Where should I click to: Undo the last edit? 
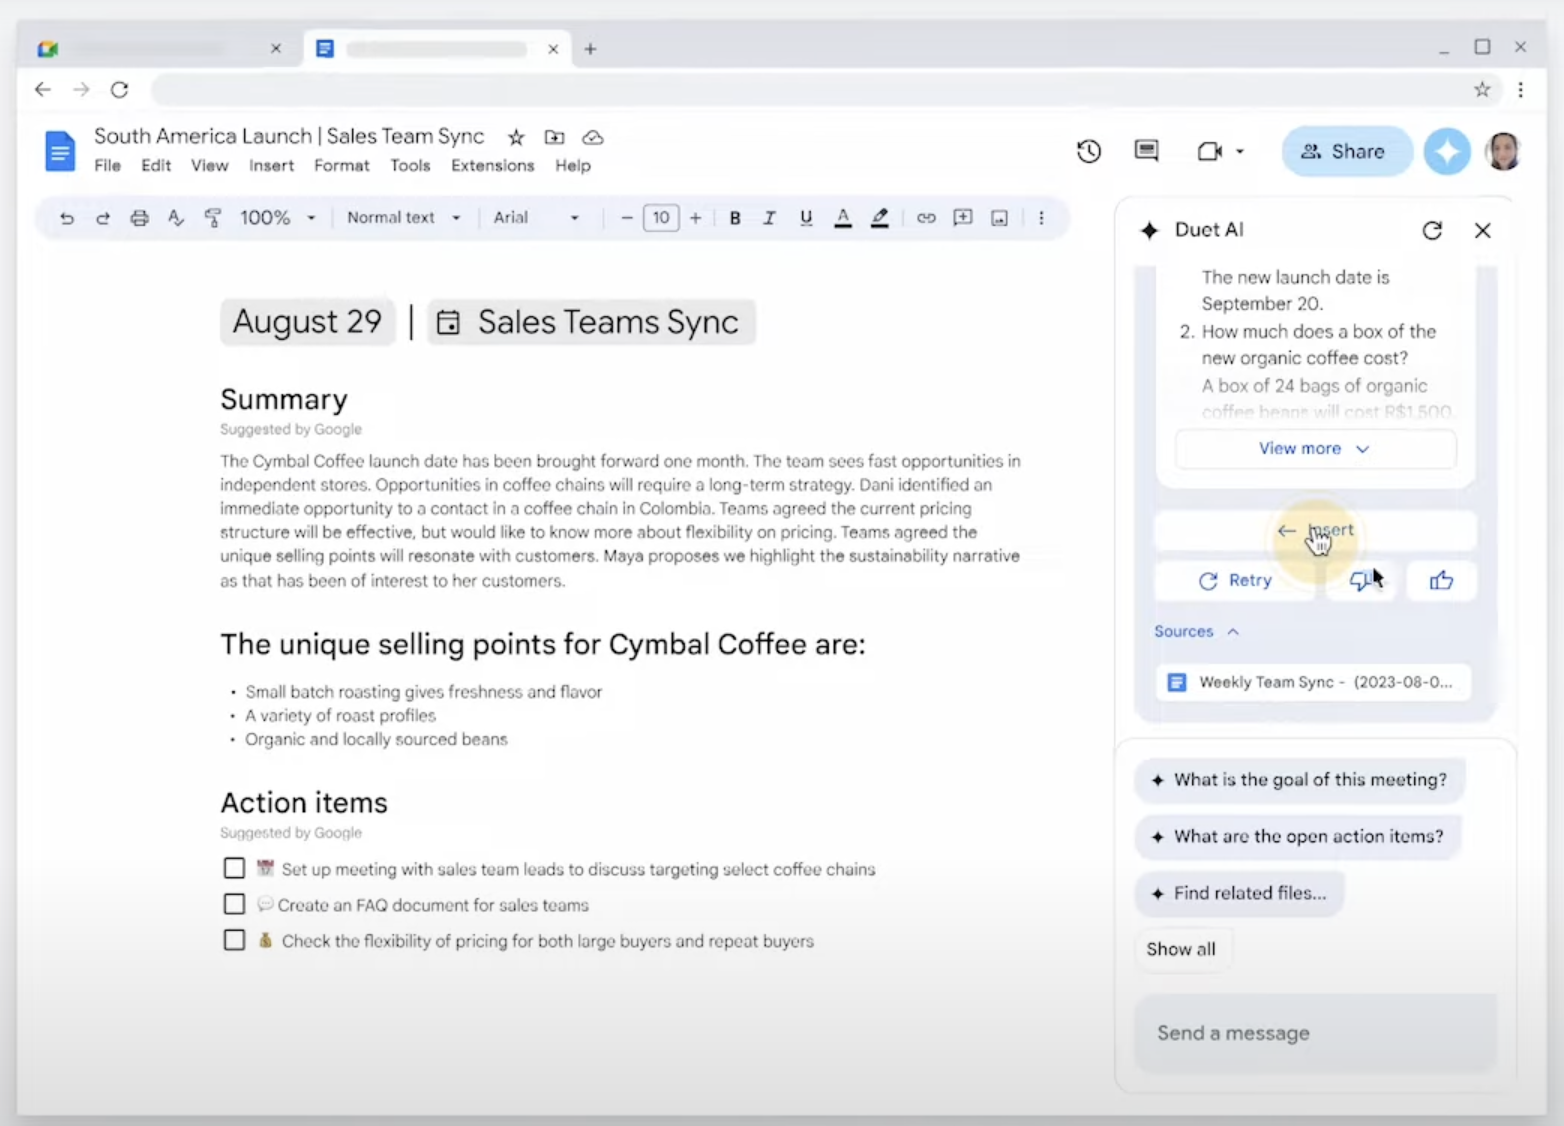click(67, 218)
